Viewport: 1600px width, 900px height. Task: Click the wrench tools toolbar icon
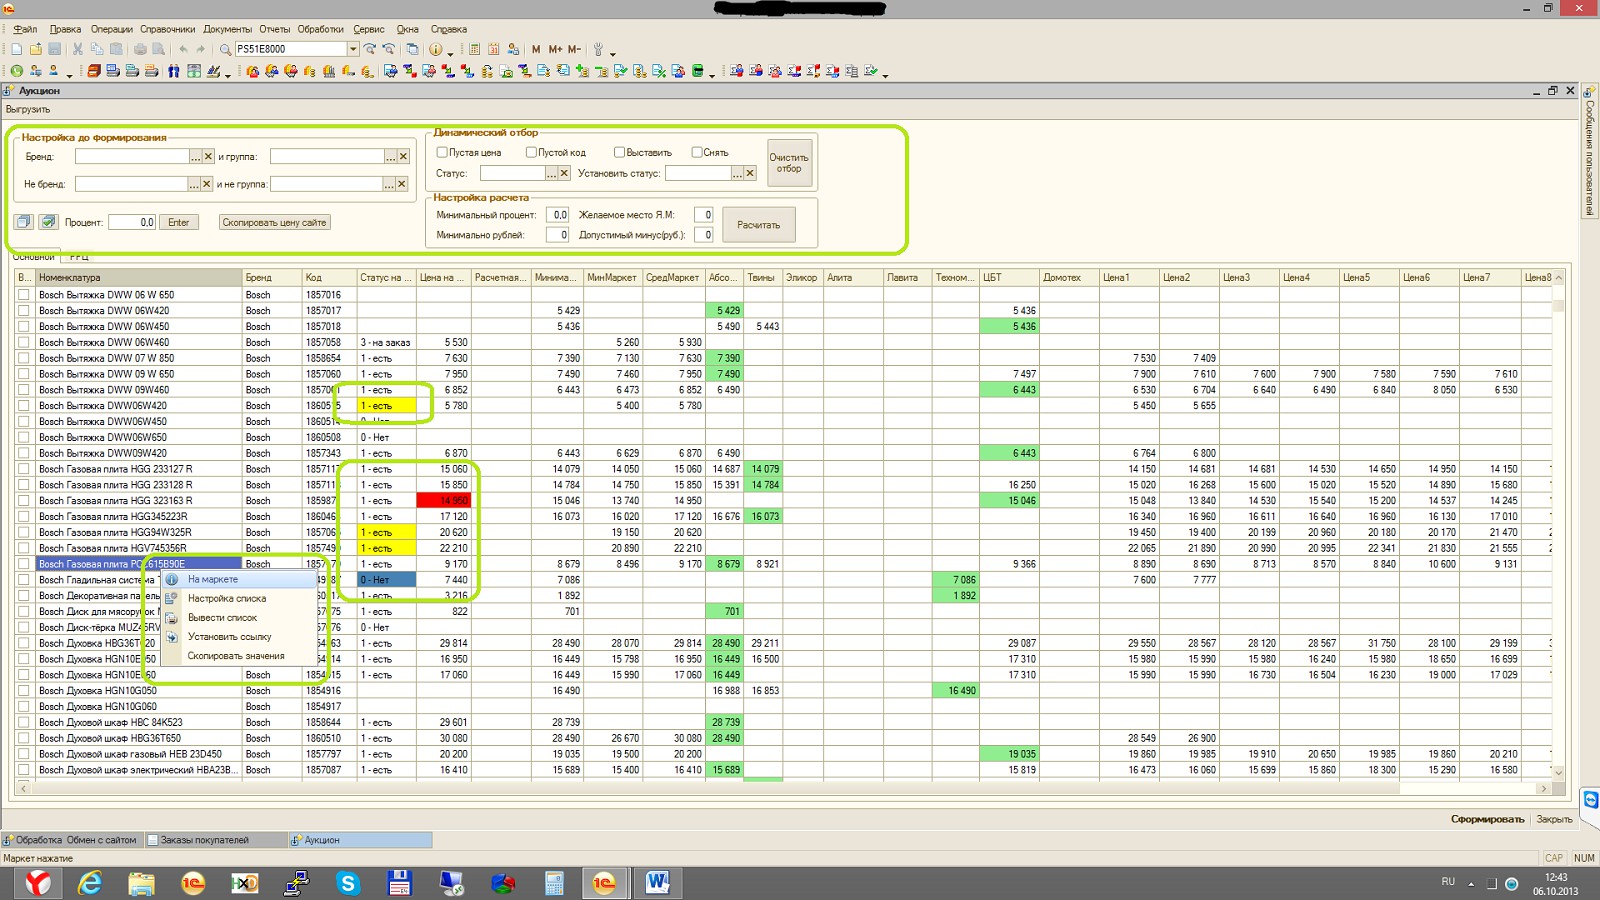[599, 49]
